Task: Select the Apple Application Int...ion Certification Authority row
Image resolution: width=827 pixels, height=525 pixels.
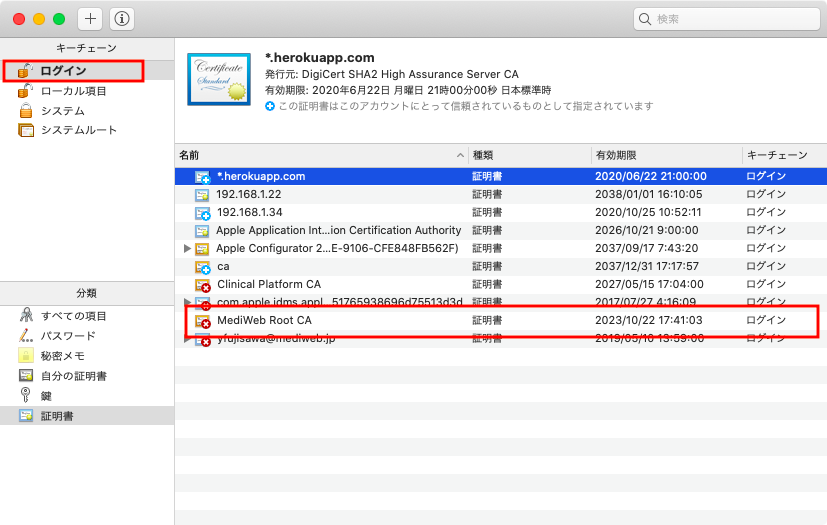Action: pyautogui.click(x=501, y=230)
